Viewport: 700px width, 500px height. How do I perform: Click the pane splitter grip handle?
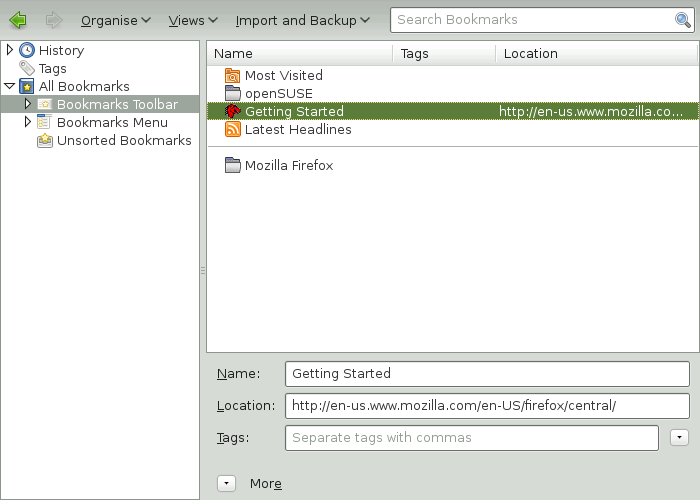(x=203, y=270)
